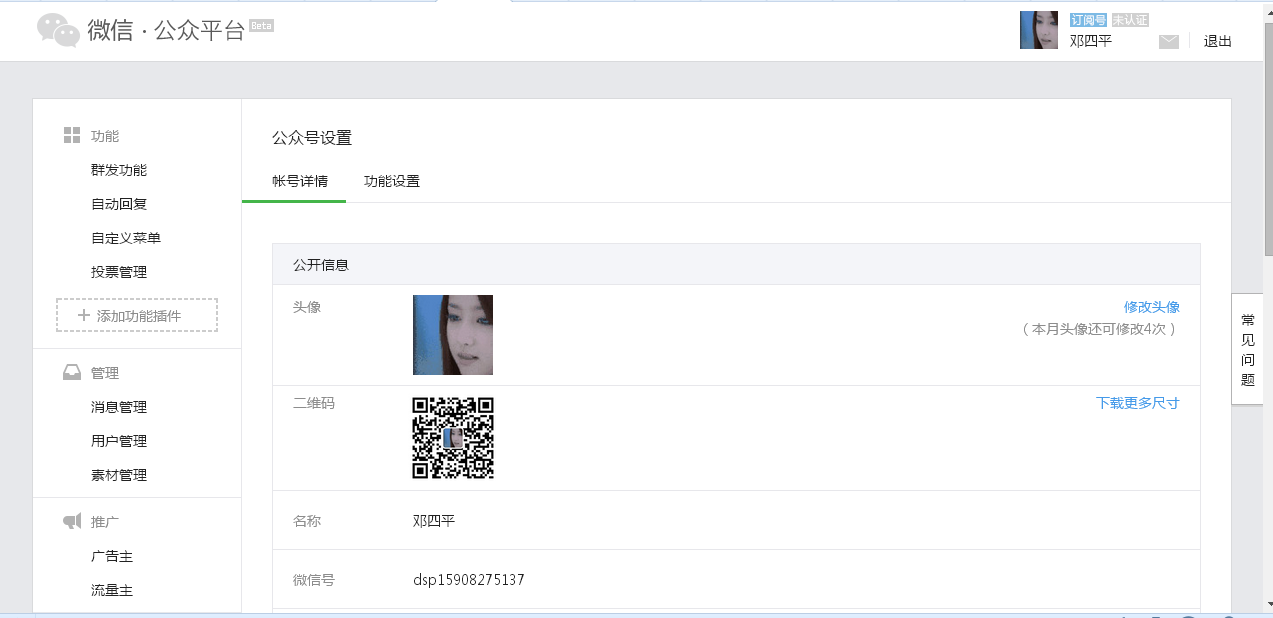Log out using the 退出 link
This screenshot has width=1273, height=618.
[x=1217, y=41]
